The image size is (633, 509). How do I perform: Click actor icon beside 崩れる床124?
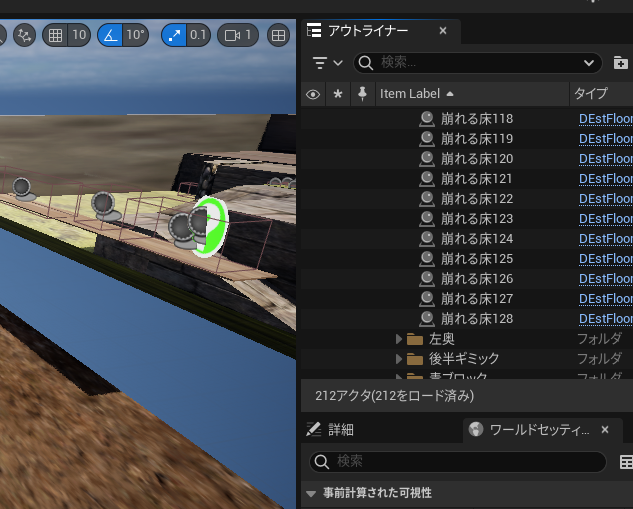coord(427,239)
